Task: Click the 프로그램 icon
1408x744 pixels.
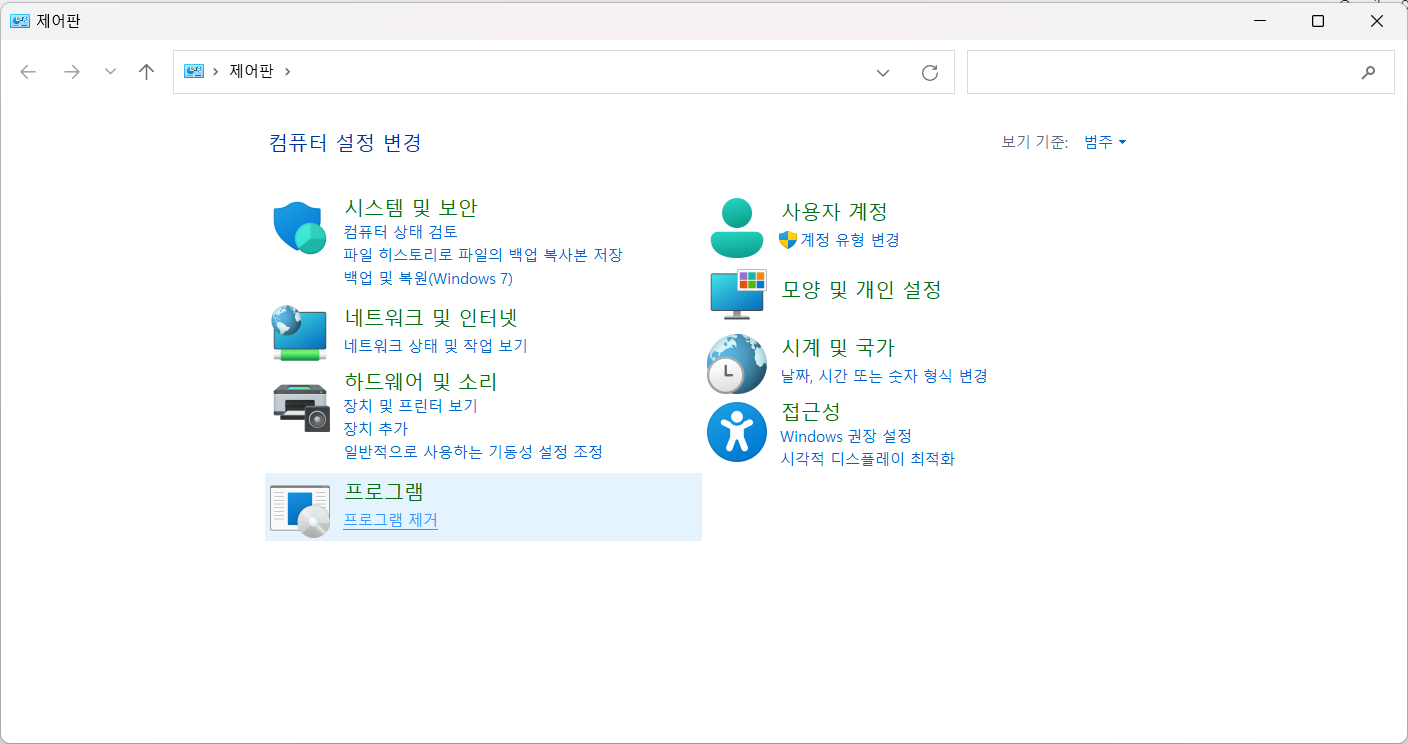Action: (298, 508)
